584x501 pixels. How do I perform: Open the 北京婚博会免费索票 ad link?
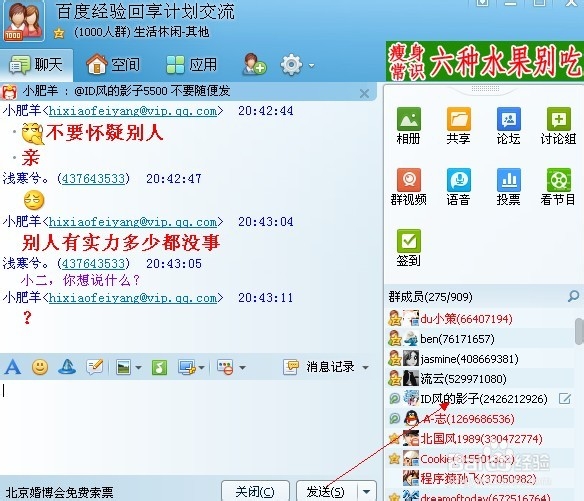pos(60,492)
